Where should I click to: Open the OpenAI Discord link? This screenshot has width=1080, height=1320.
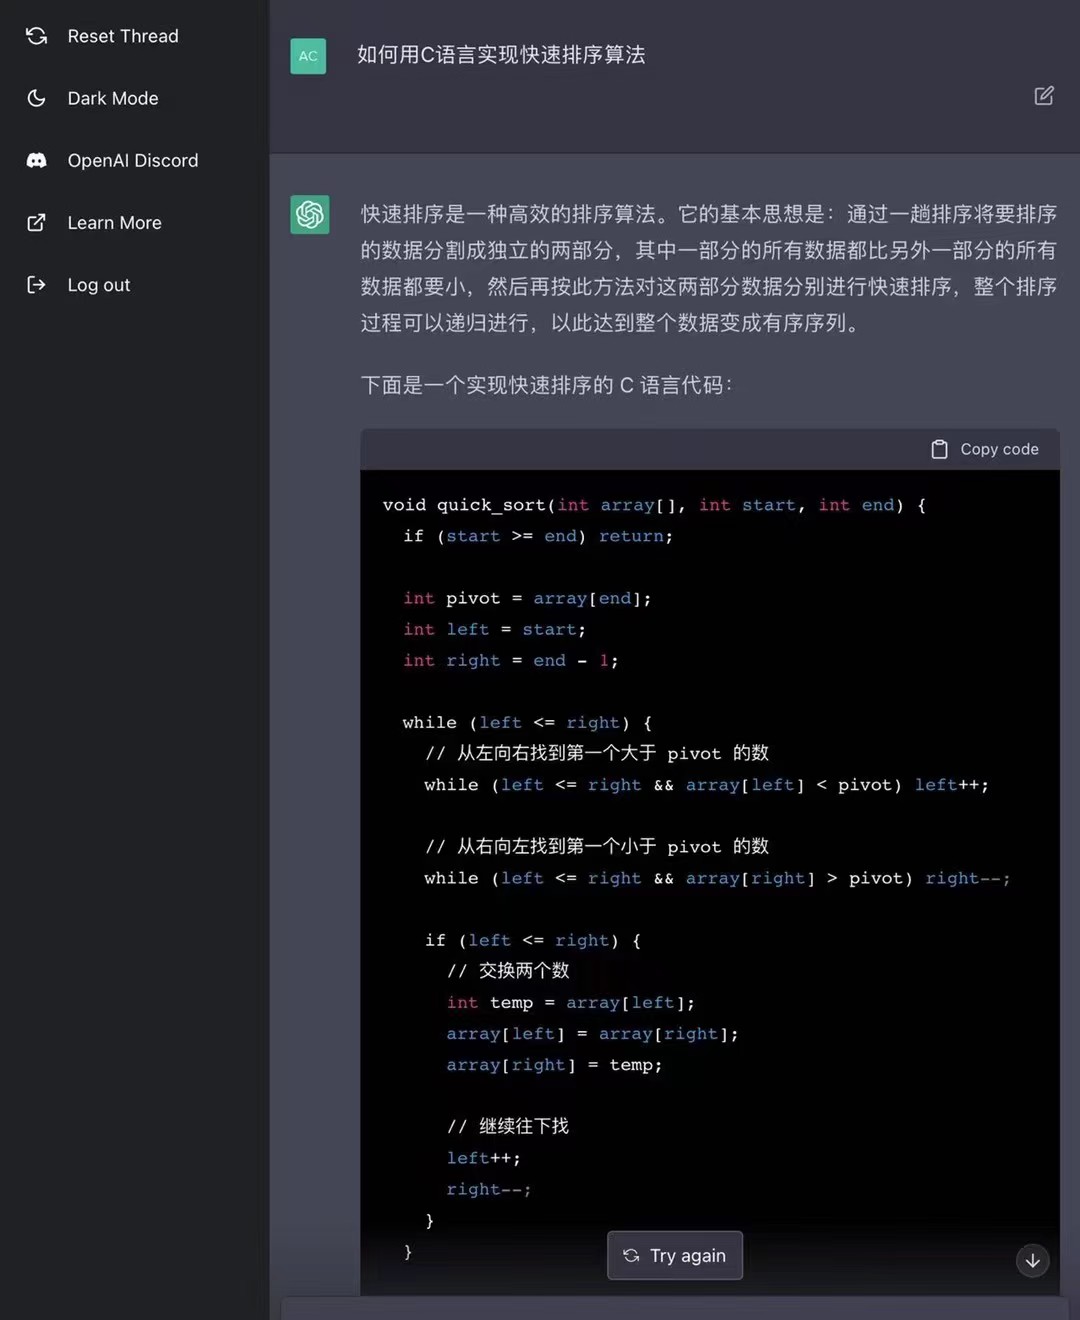point(134,160)
